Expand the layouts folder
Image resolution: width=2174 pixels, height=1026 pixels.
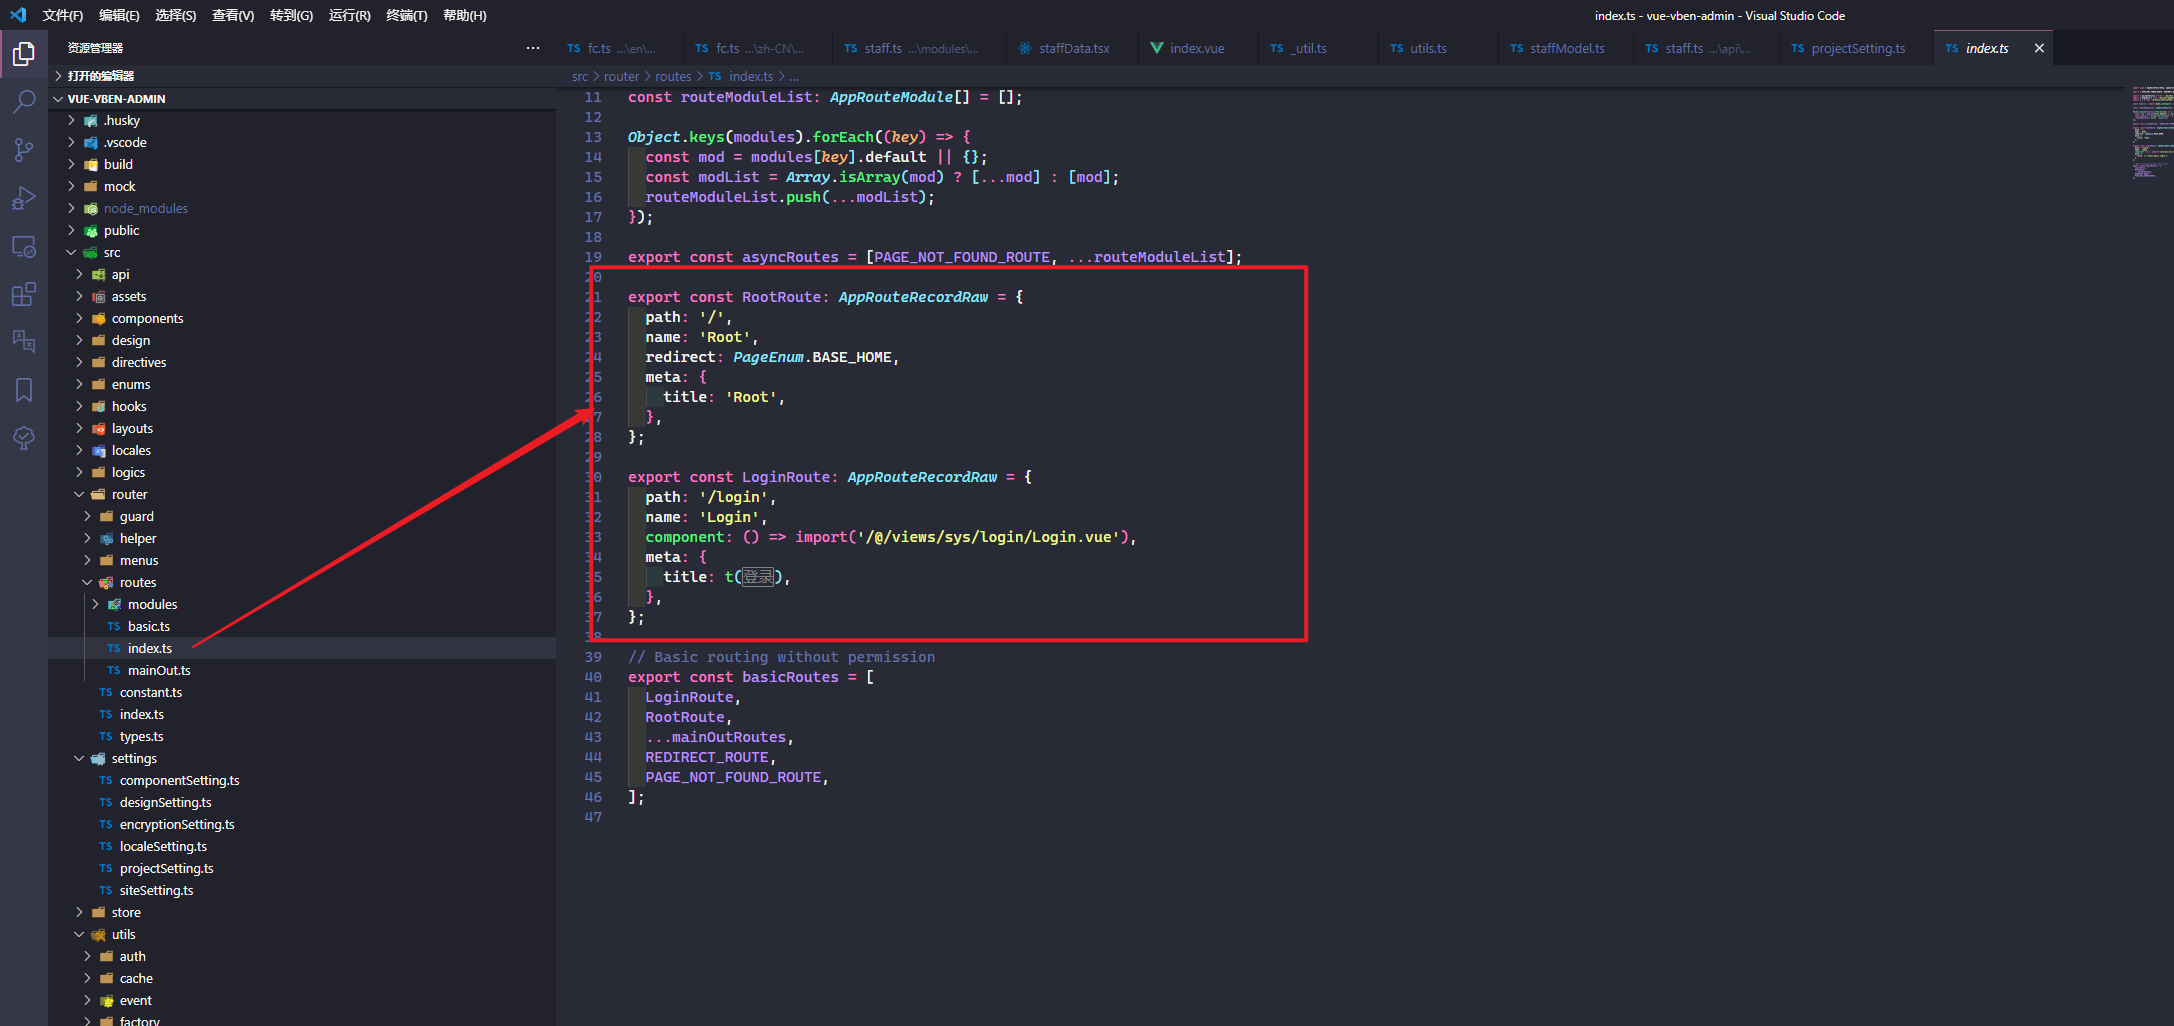(79, 428)
